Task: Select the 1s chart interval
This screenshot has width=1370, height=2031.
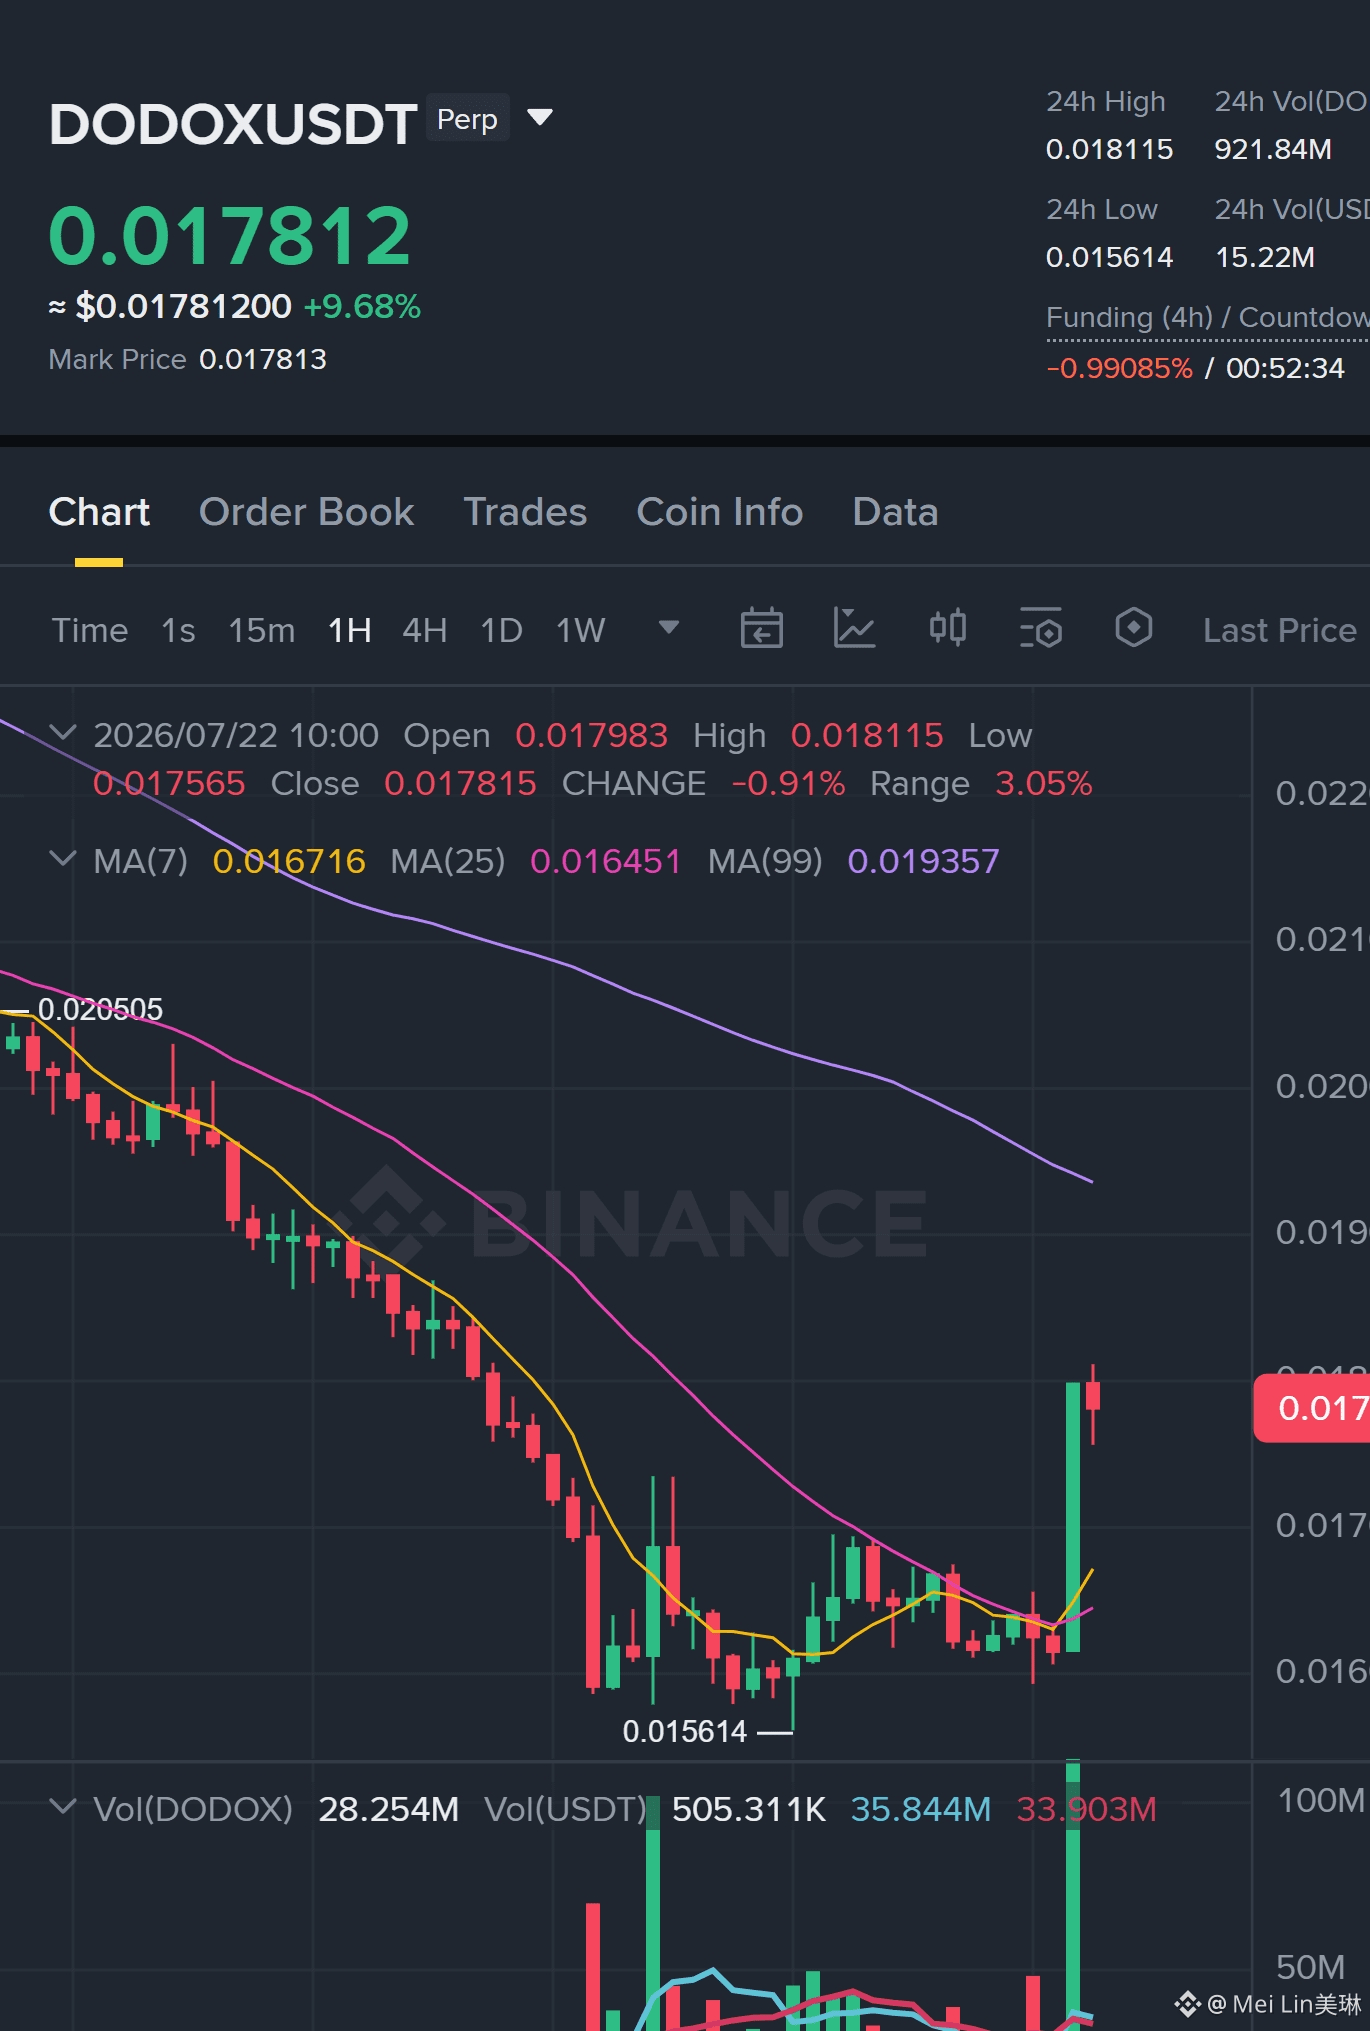Action: 178,630
